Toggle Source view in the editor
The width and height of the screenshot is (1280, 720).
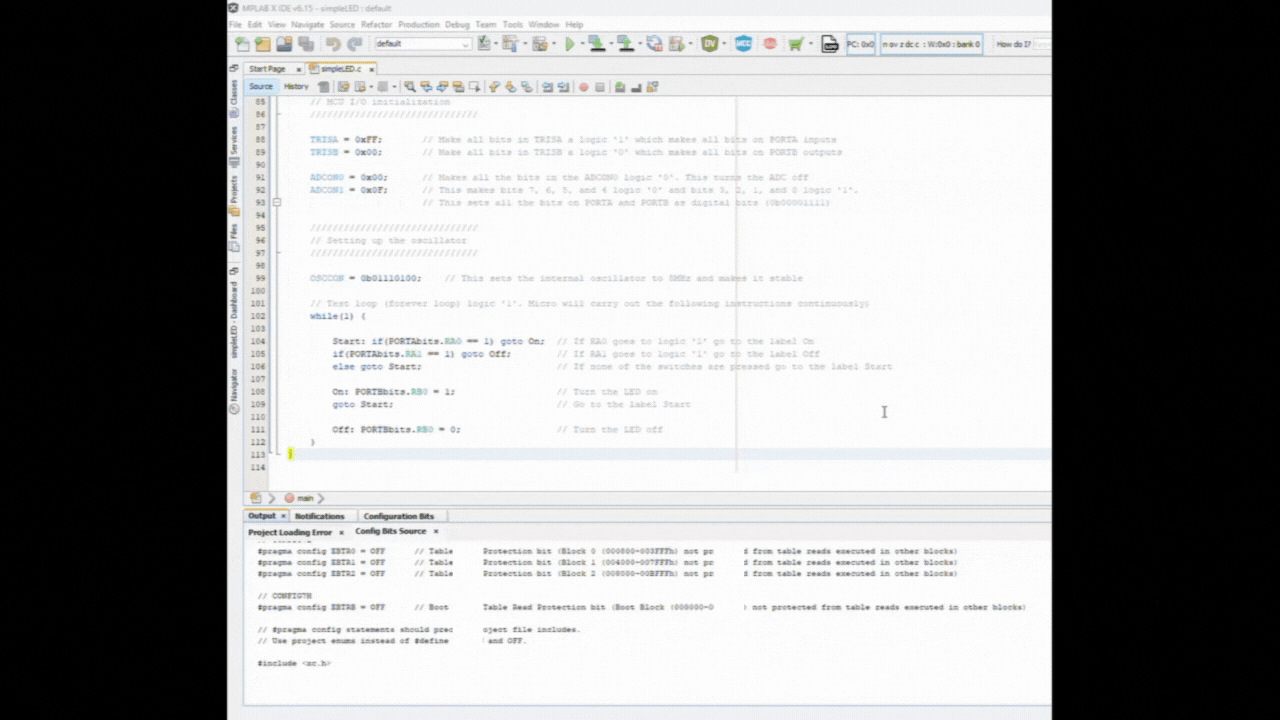click(261, 87)
